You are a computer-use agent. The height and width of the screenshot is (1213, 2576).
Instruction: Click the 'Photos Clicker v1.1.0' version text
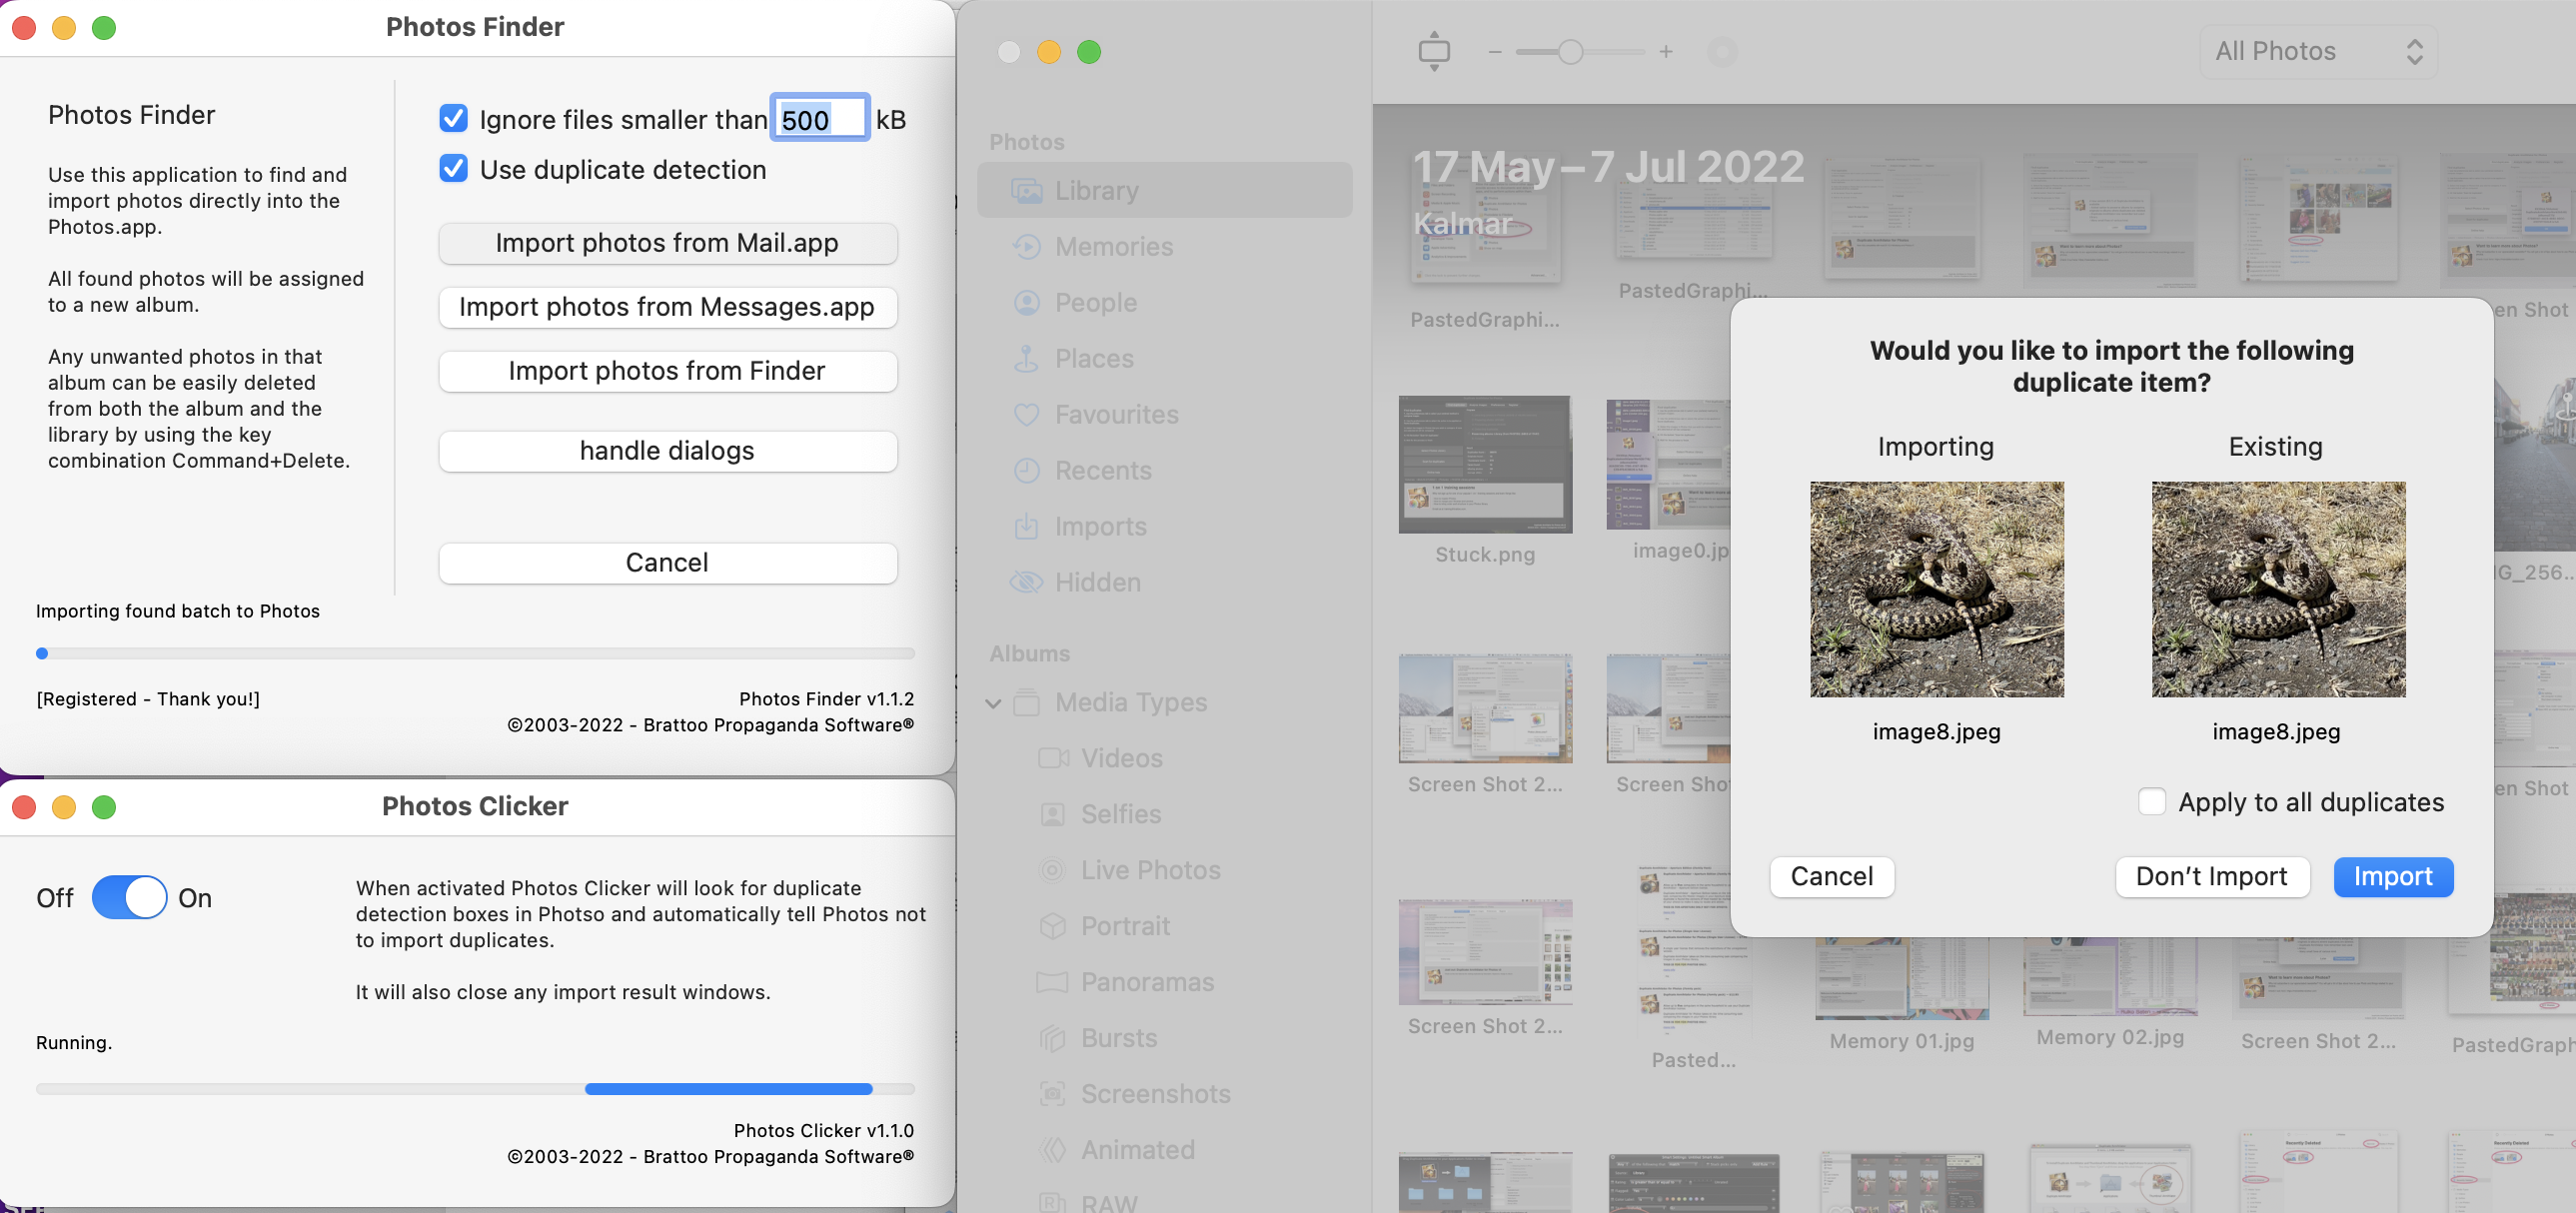(x=823, y=1130)
